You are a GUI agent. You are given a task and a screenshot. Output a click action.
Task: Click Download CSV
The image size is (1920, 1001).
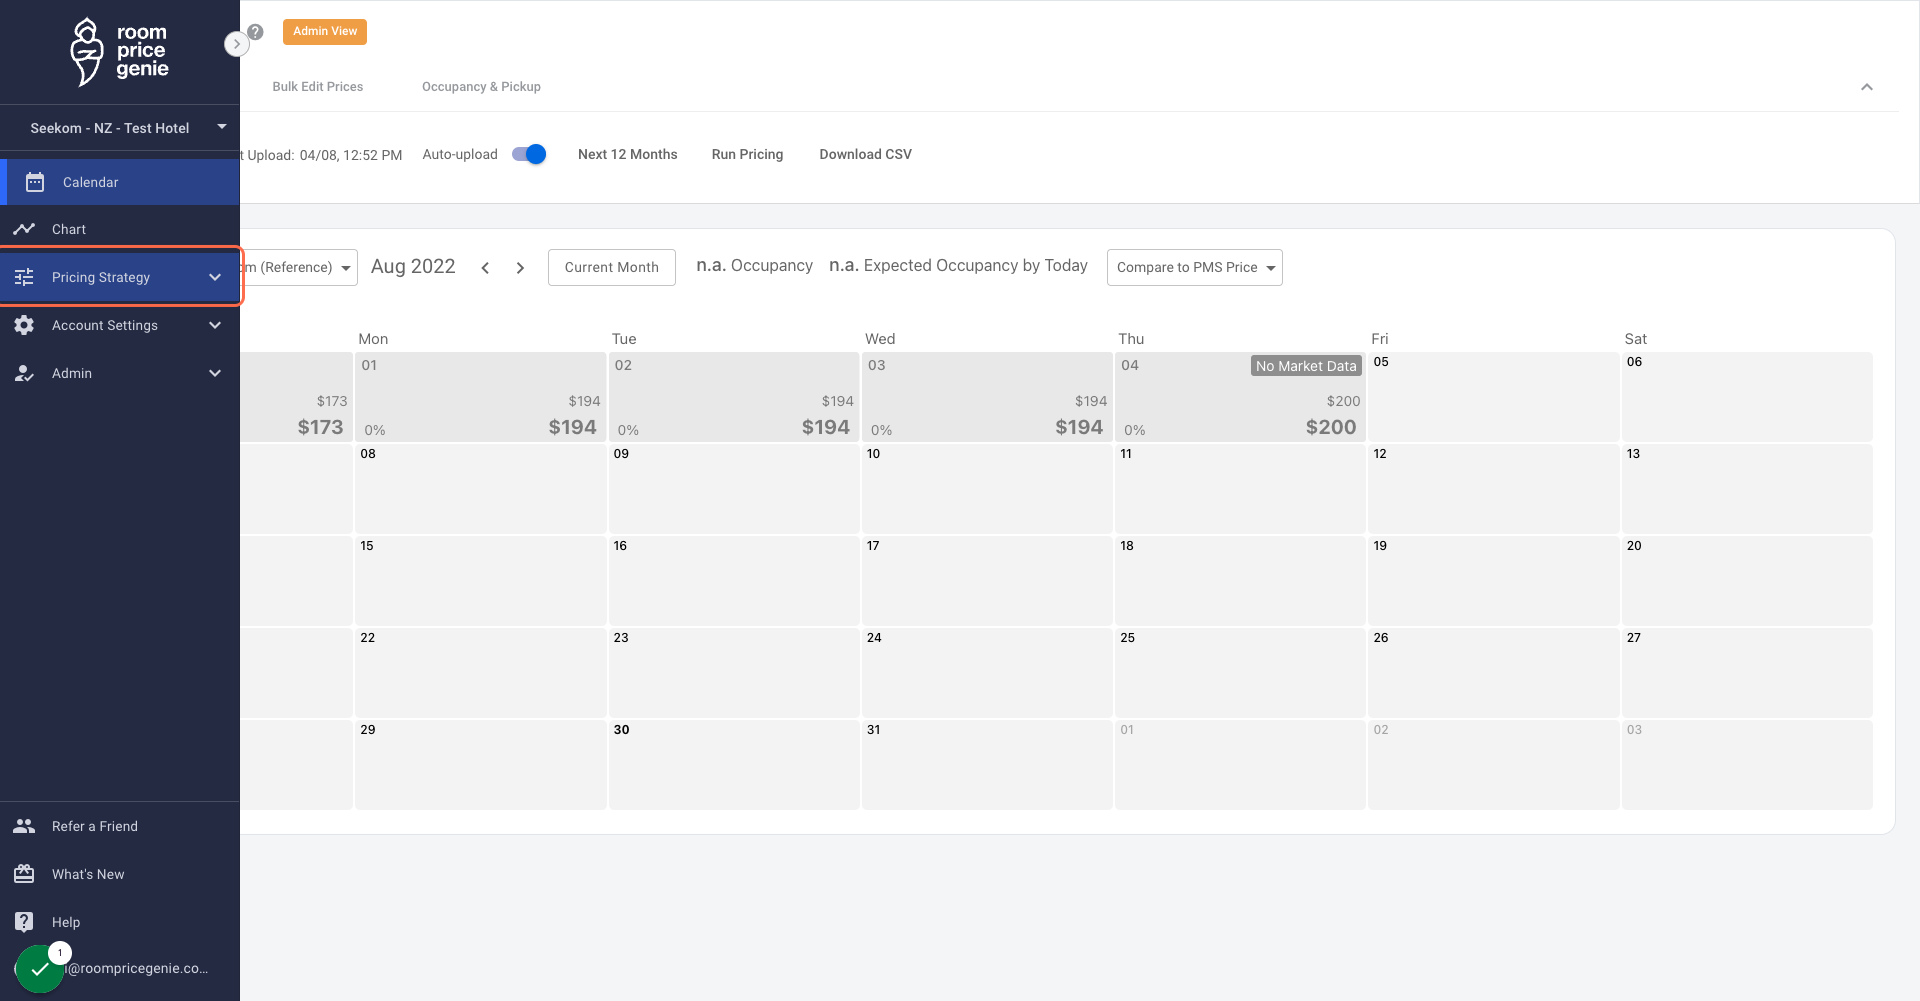(x=866, y=154)
